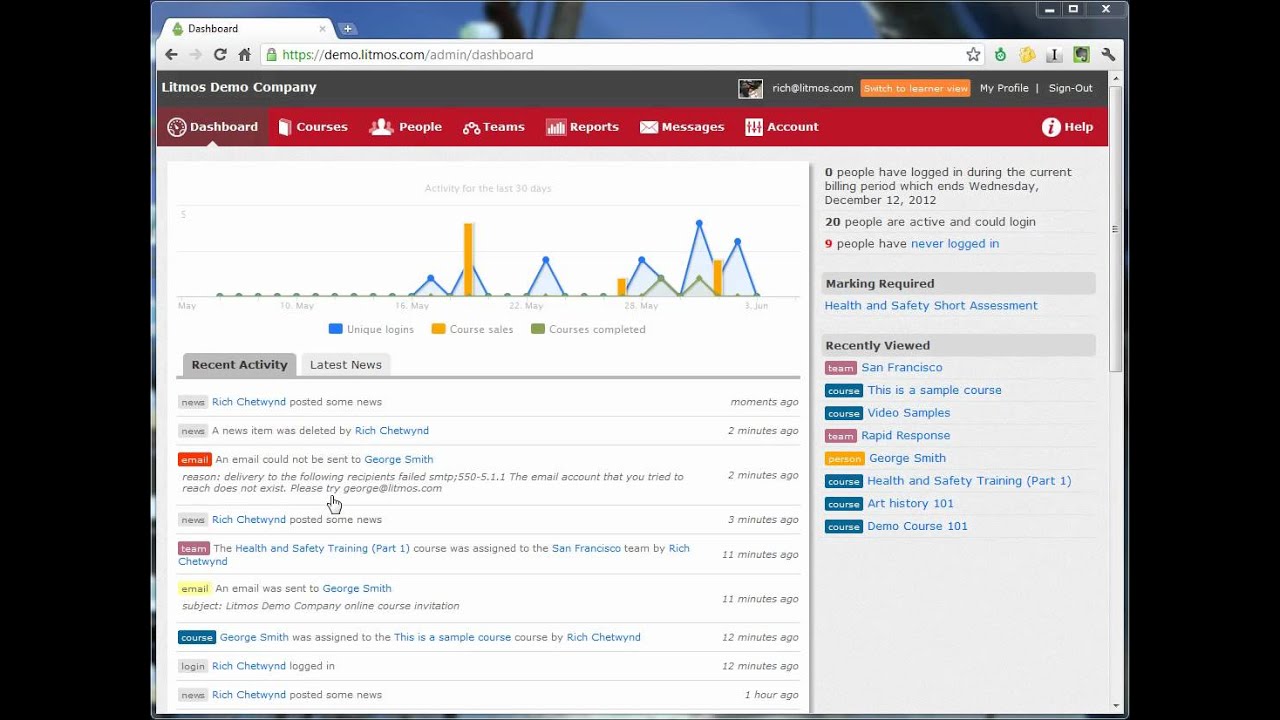Open Video Samples course
Screen dimensions: 1280x720
(909, 413)
